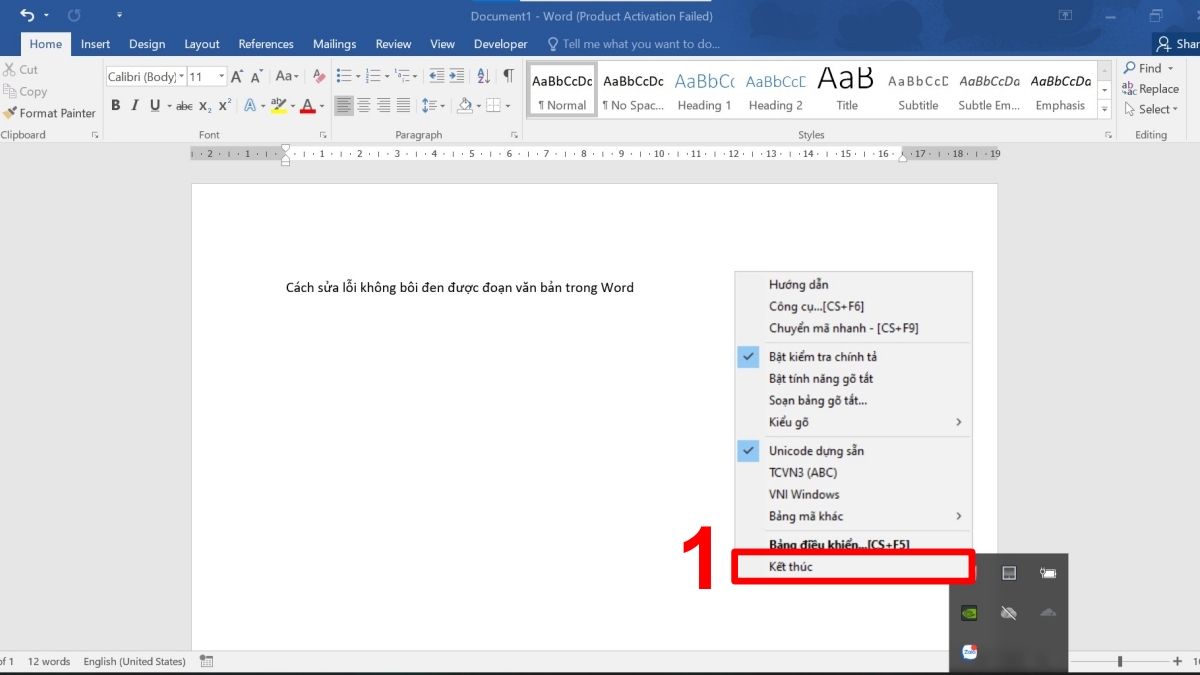Click the Clear All Formatting eraser icon
Image resolution: width=1200 pixels, height=675 pixels.
click(x=319, y=76)
